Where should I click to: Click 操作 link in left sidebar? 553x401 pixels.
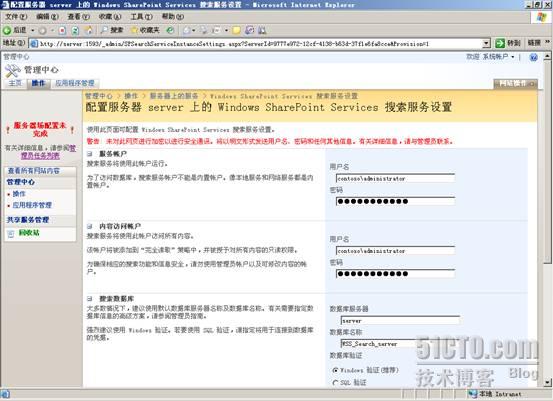(19, 194)
